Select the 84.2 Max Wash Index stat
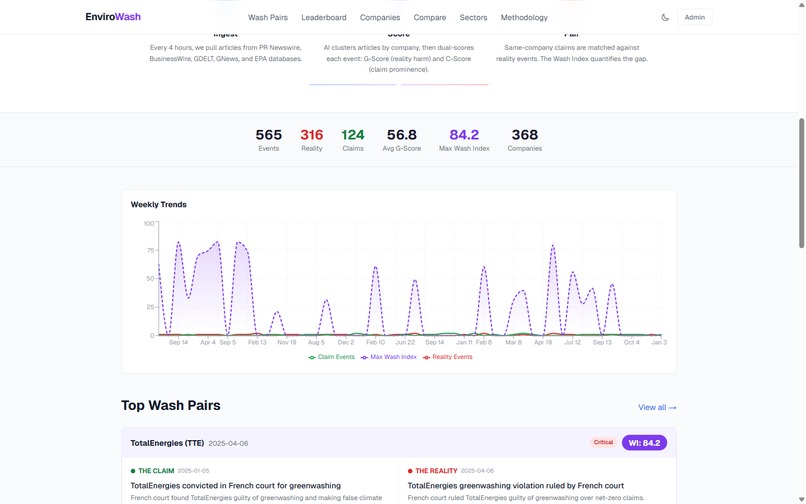 tap(464, 140)
